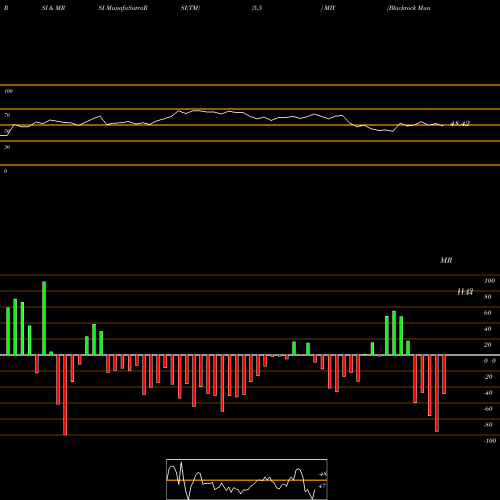The image size is (500, 500).
Task: Click the overlapping 11.42 value near MR axis
Action: tap(465, 292)
